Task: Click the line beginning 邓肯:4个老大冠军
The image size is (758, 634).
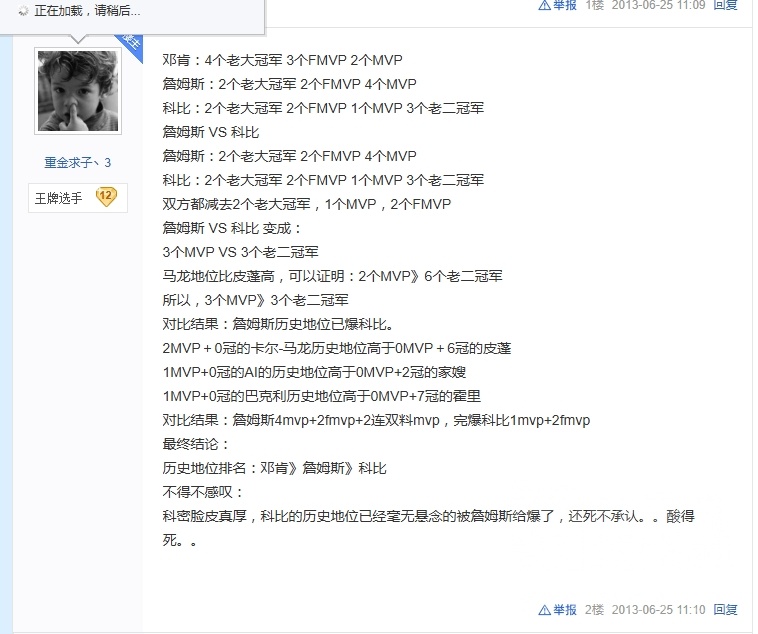Action: pos(282,60)
